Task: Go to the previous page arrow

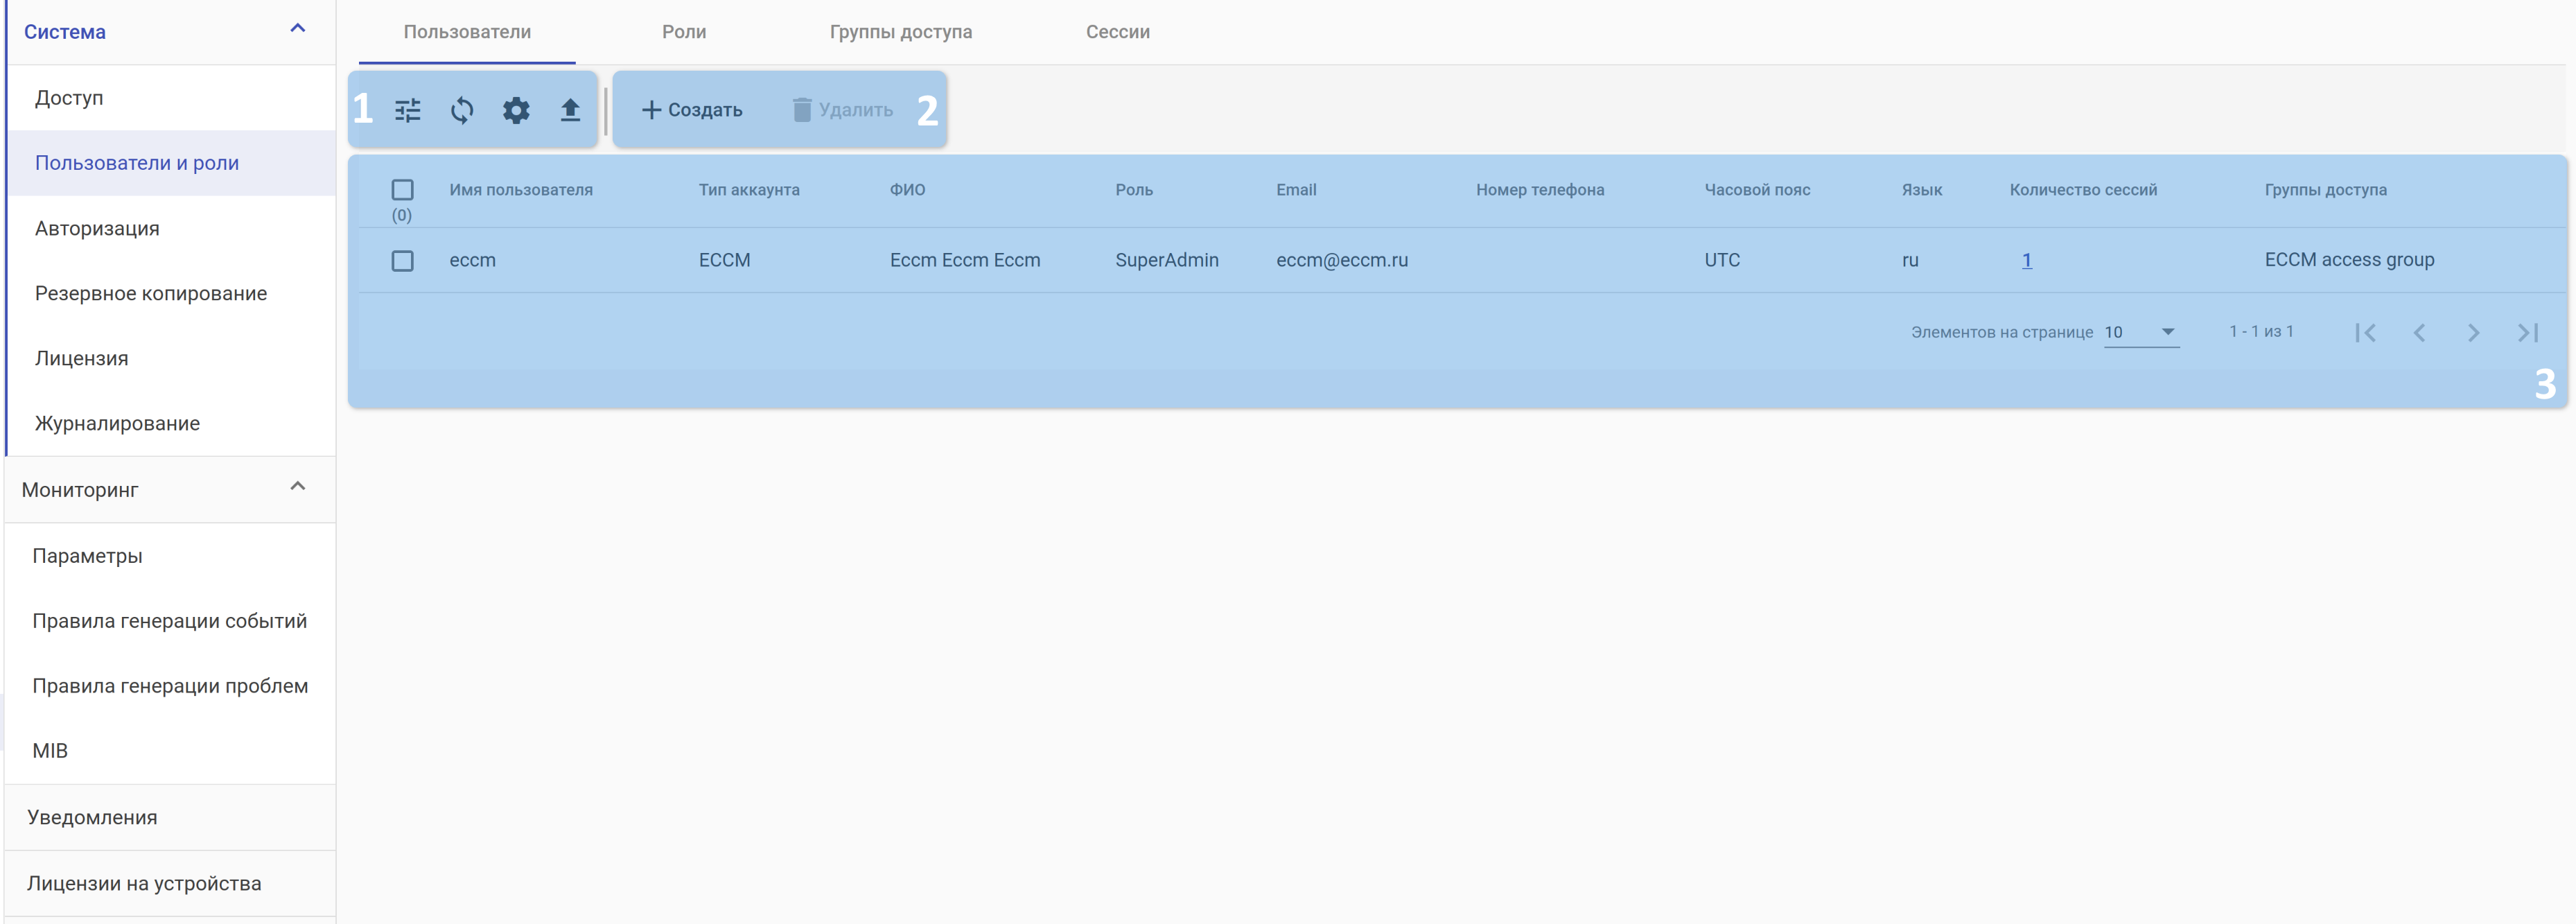Action: (2419, 332)
